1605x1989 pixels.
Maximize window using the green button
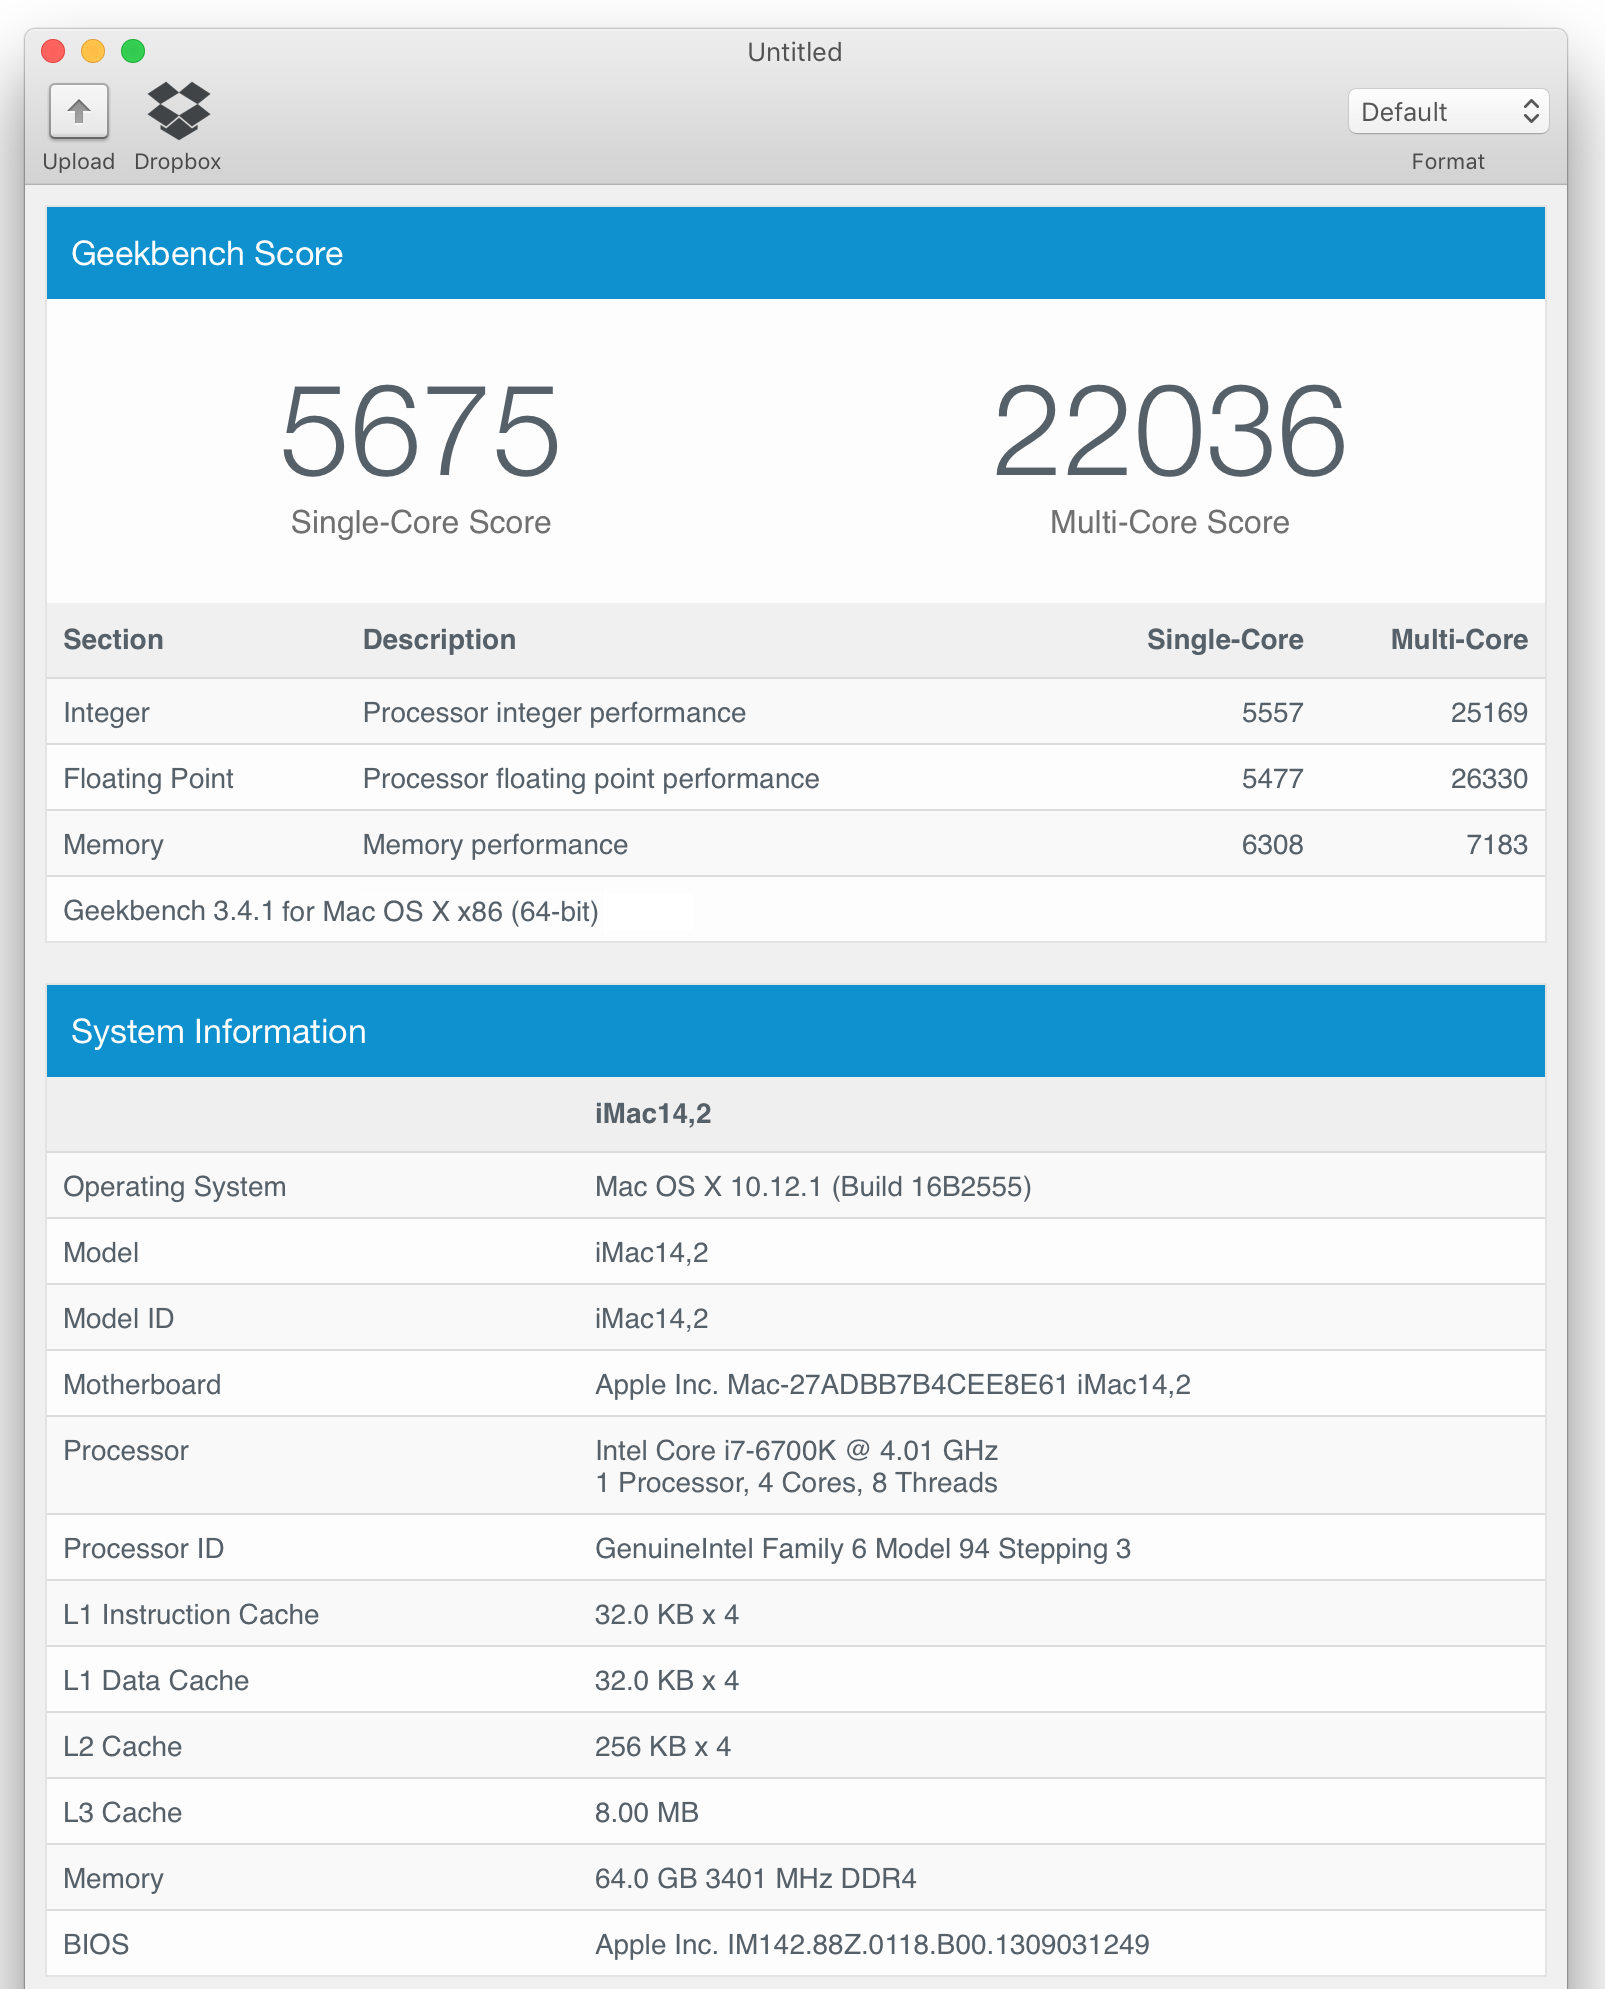click(x=133, y=51)
